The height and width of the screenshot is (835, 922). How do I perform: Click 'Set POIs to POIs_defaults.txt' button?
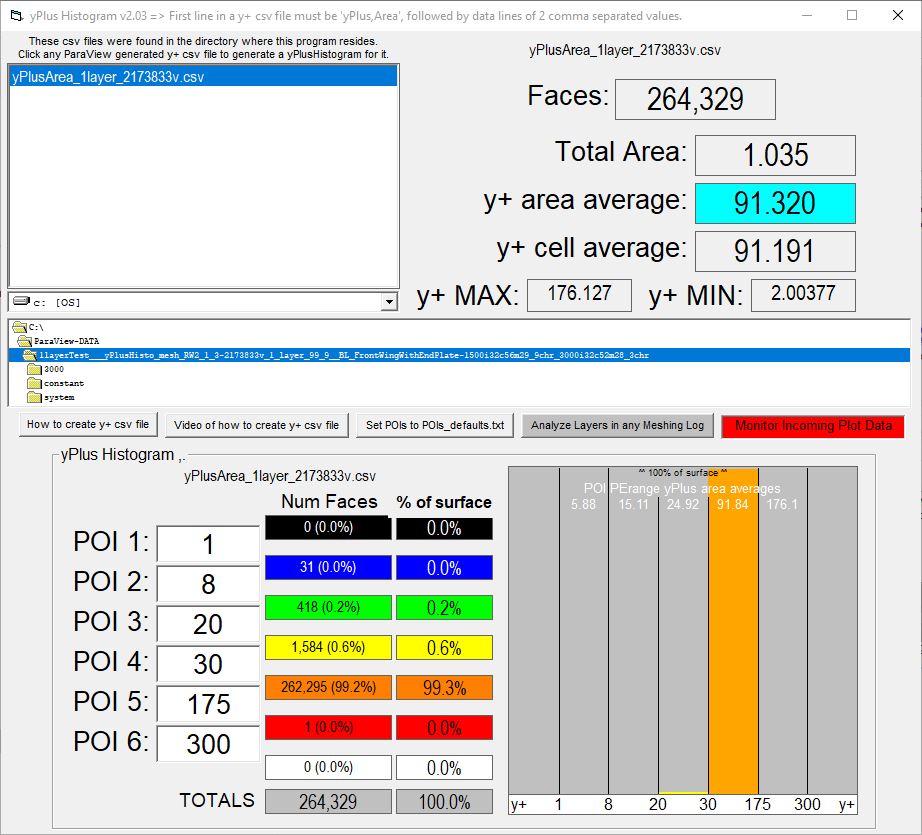click(x=435, y=425)
